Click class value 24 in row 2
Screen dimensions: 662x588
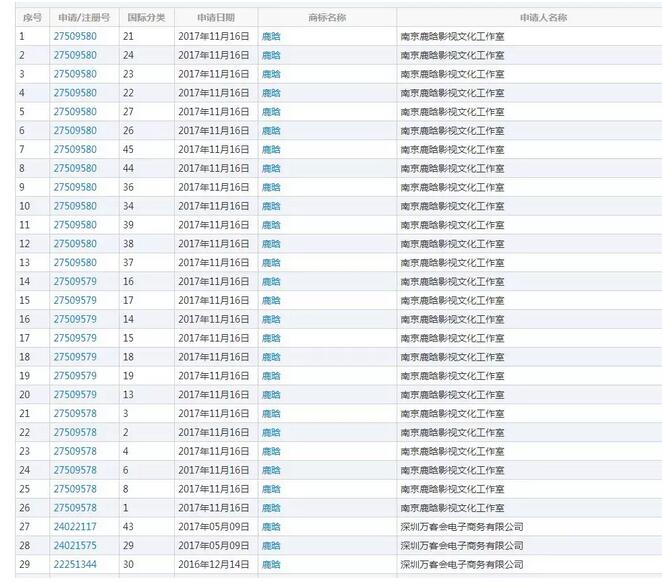128,55
